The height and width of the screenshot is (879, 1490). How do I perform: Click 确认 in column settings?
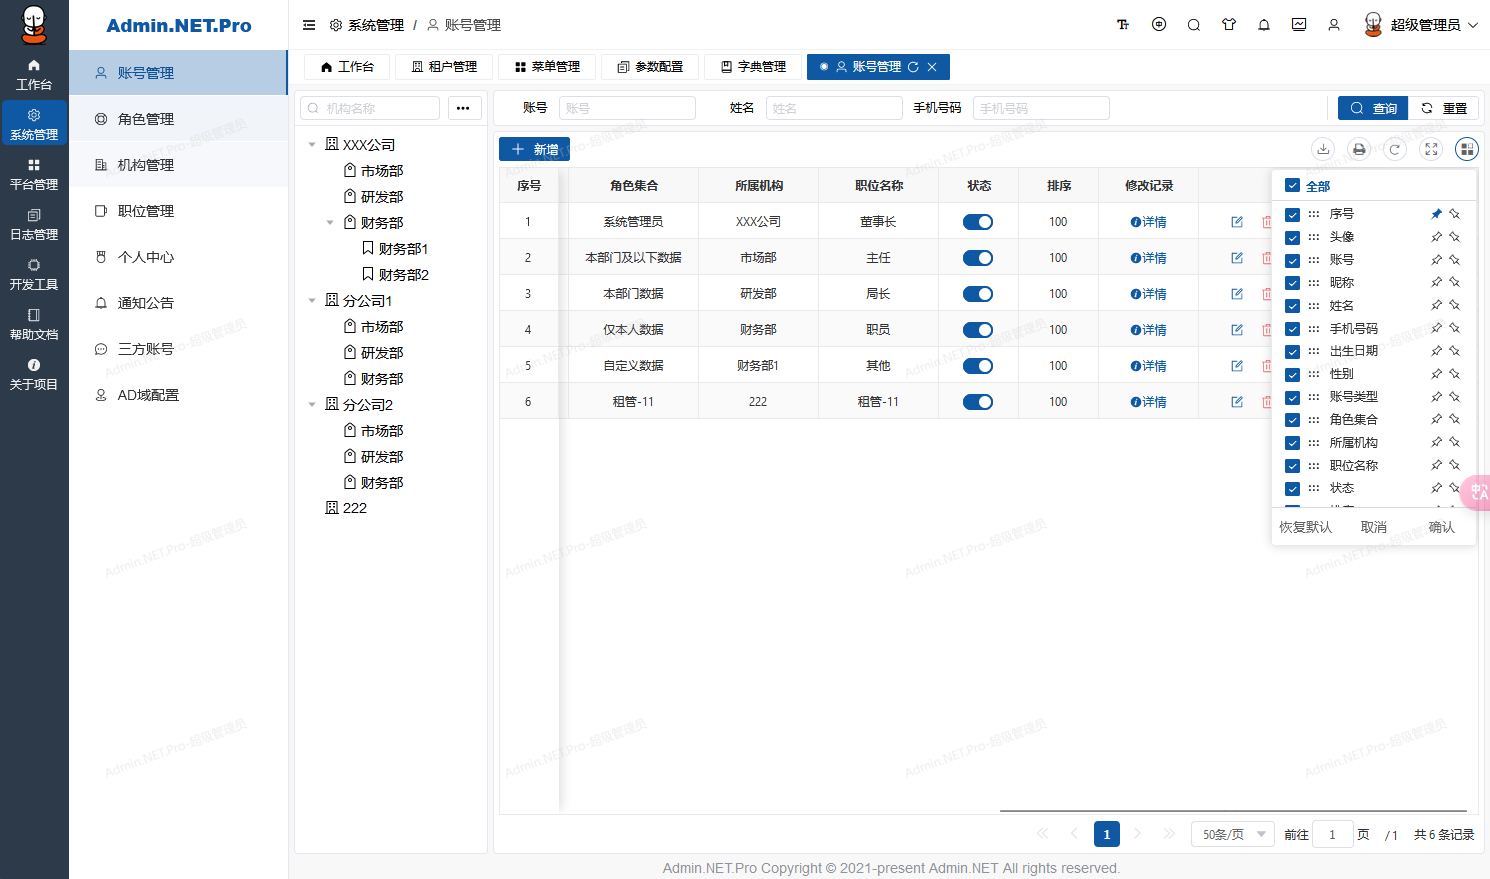pyautogui.click(x=1441, y=527)
